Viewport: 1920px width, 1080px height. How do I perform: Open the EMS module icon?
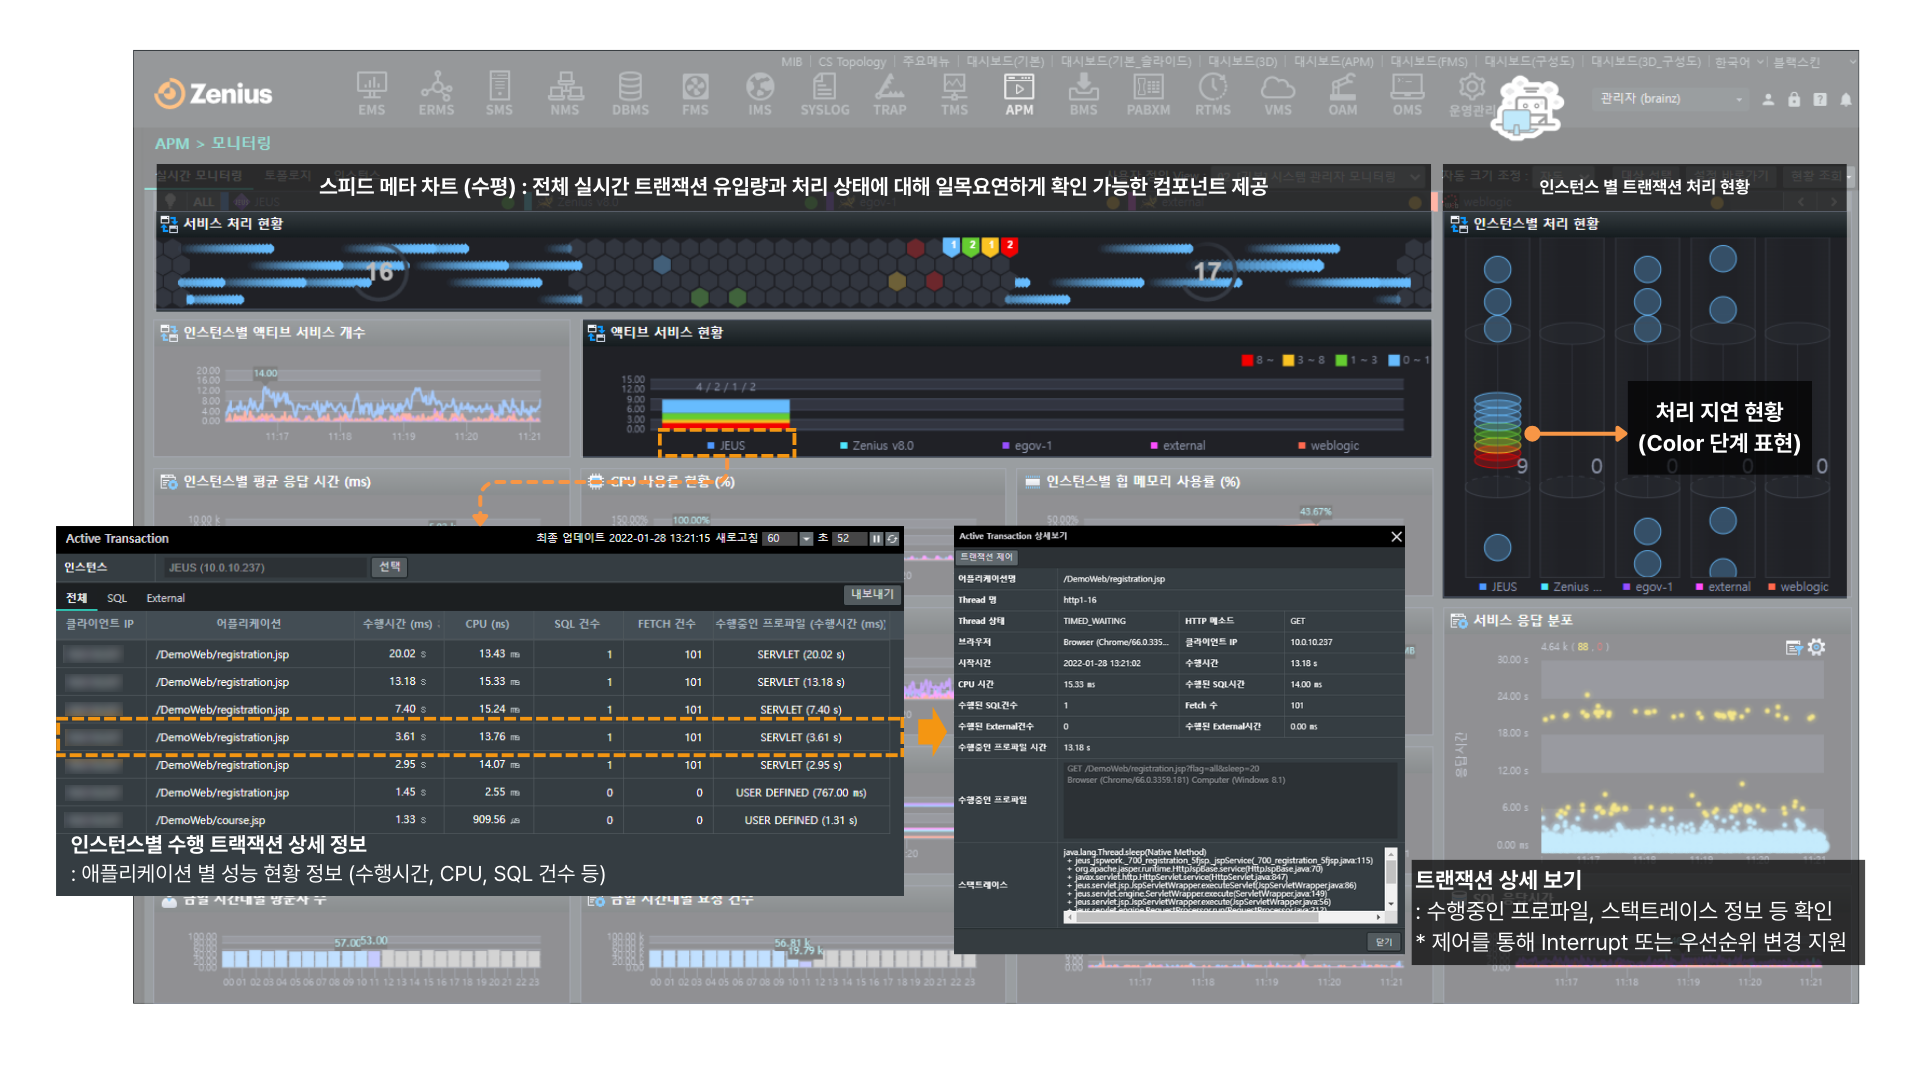coord(371,94)
